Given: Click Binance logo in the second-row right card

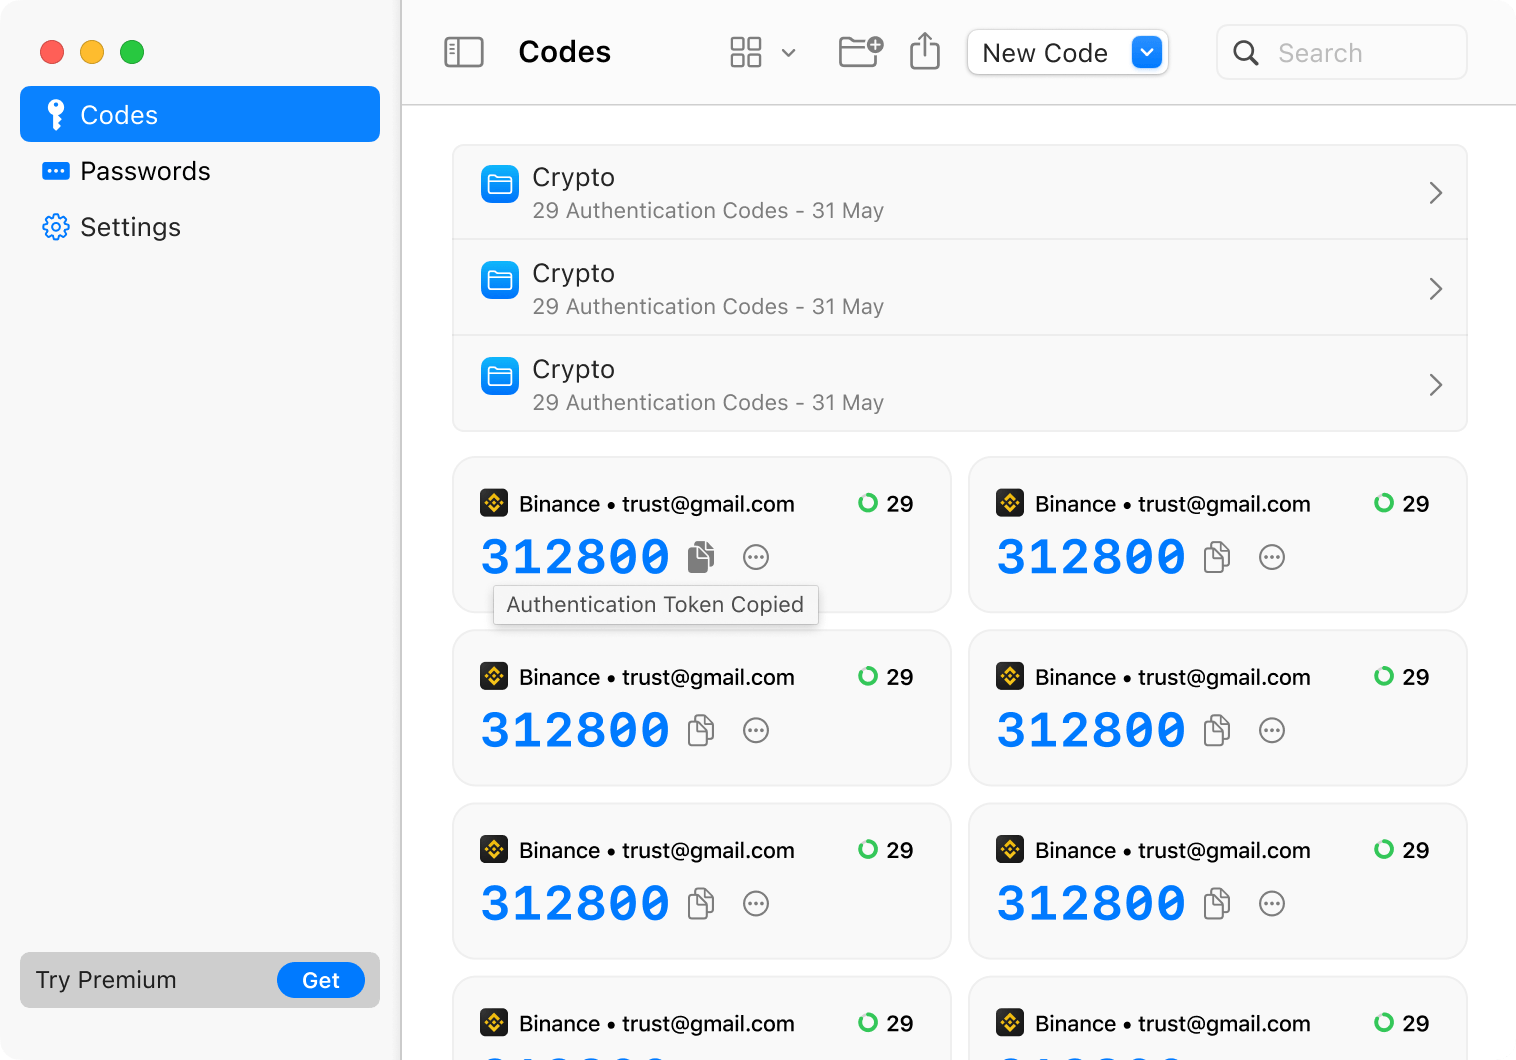Looking at the screenshot, I should click(1010, 676).
